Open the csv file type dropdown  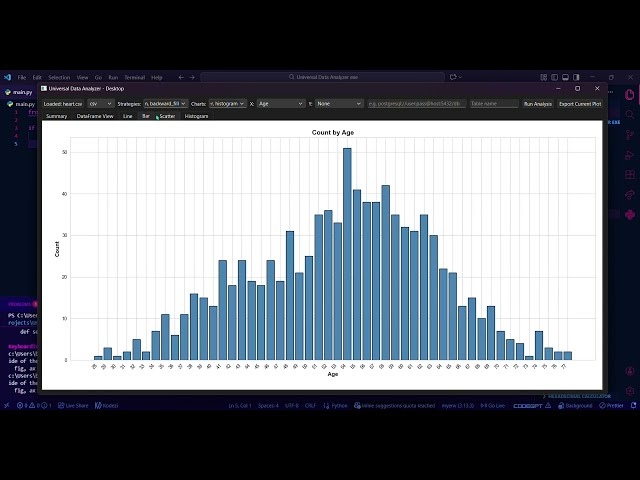click(x=100, y=104)
